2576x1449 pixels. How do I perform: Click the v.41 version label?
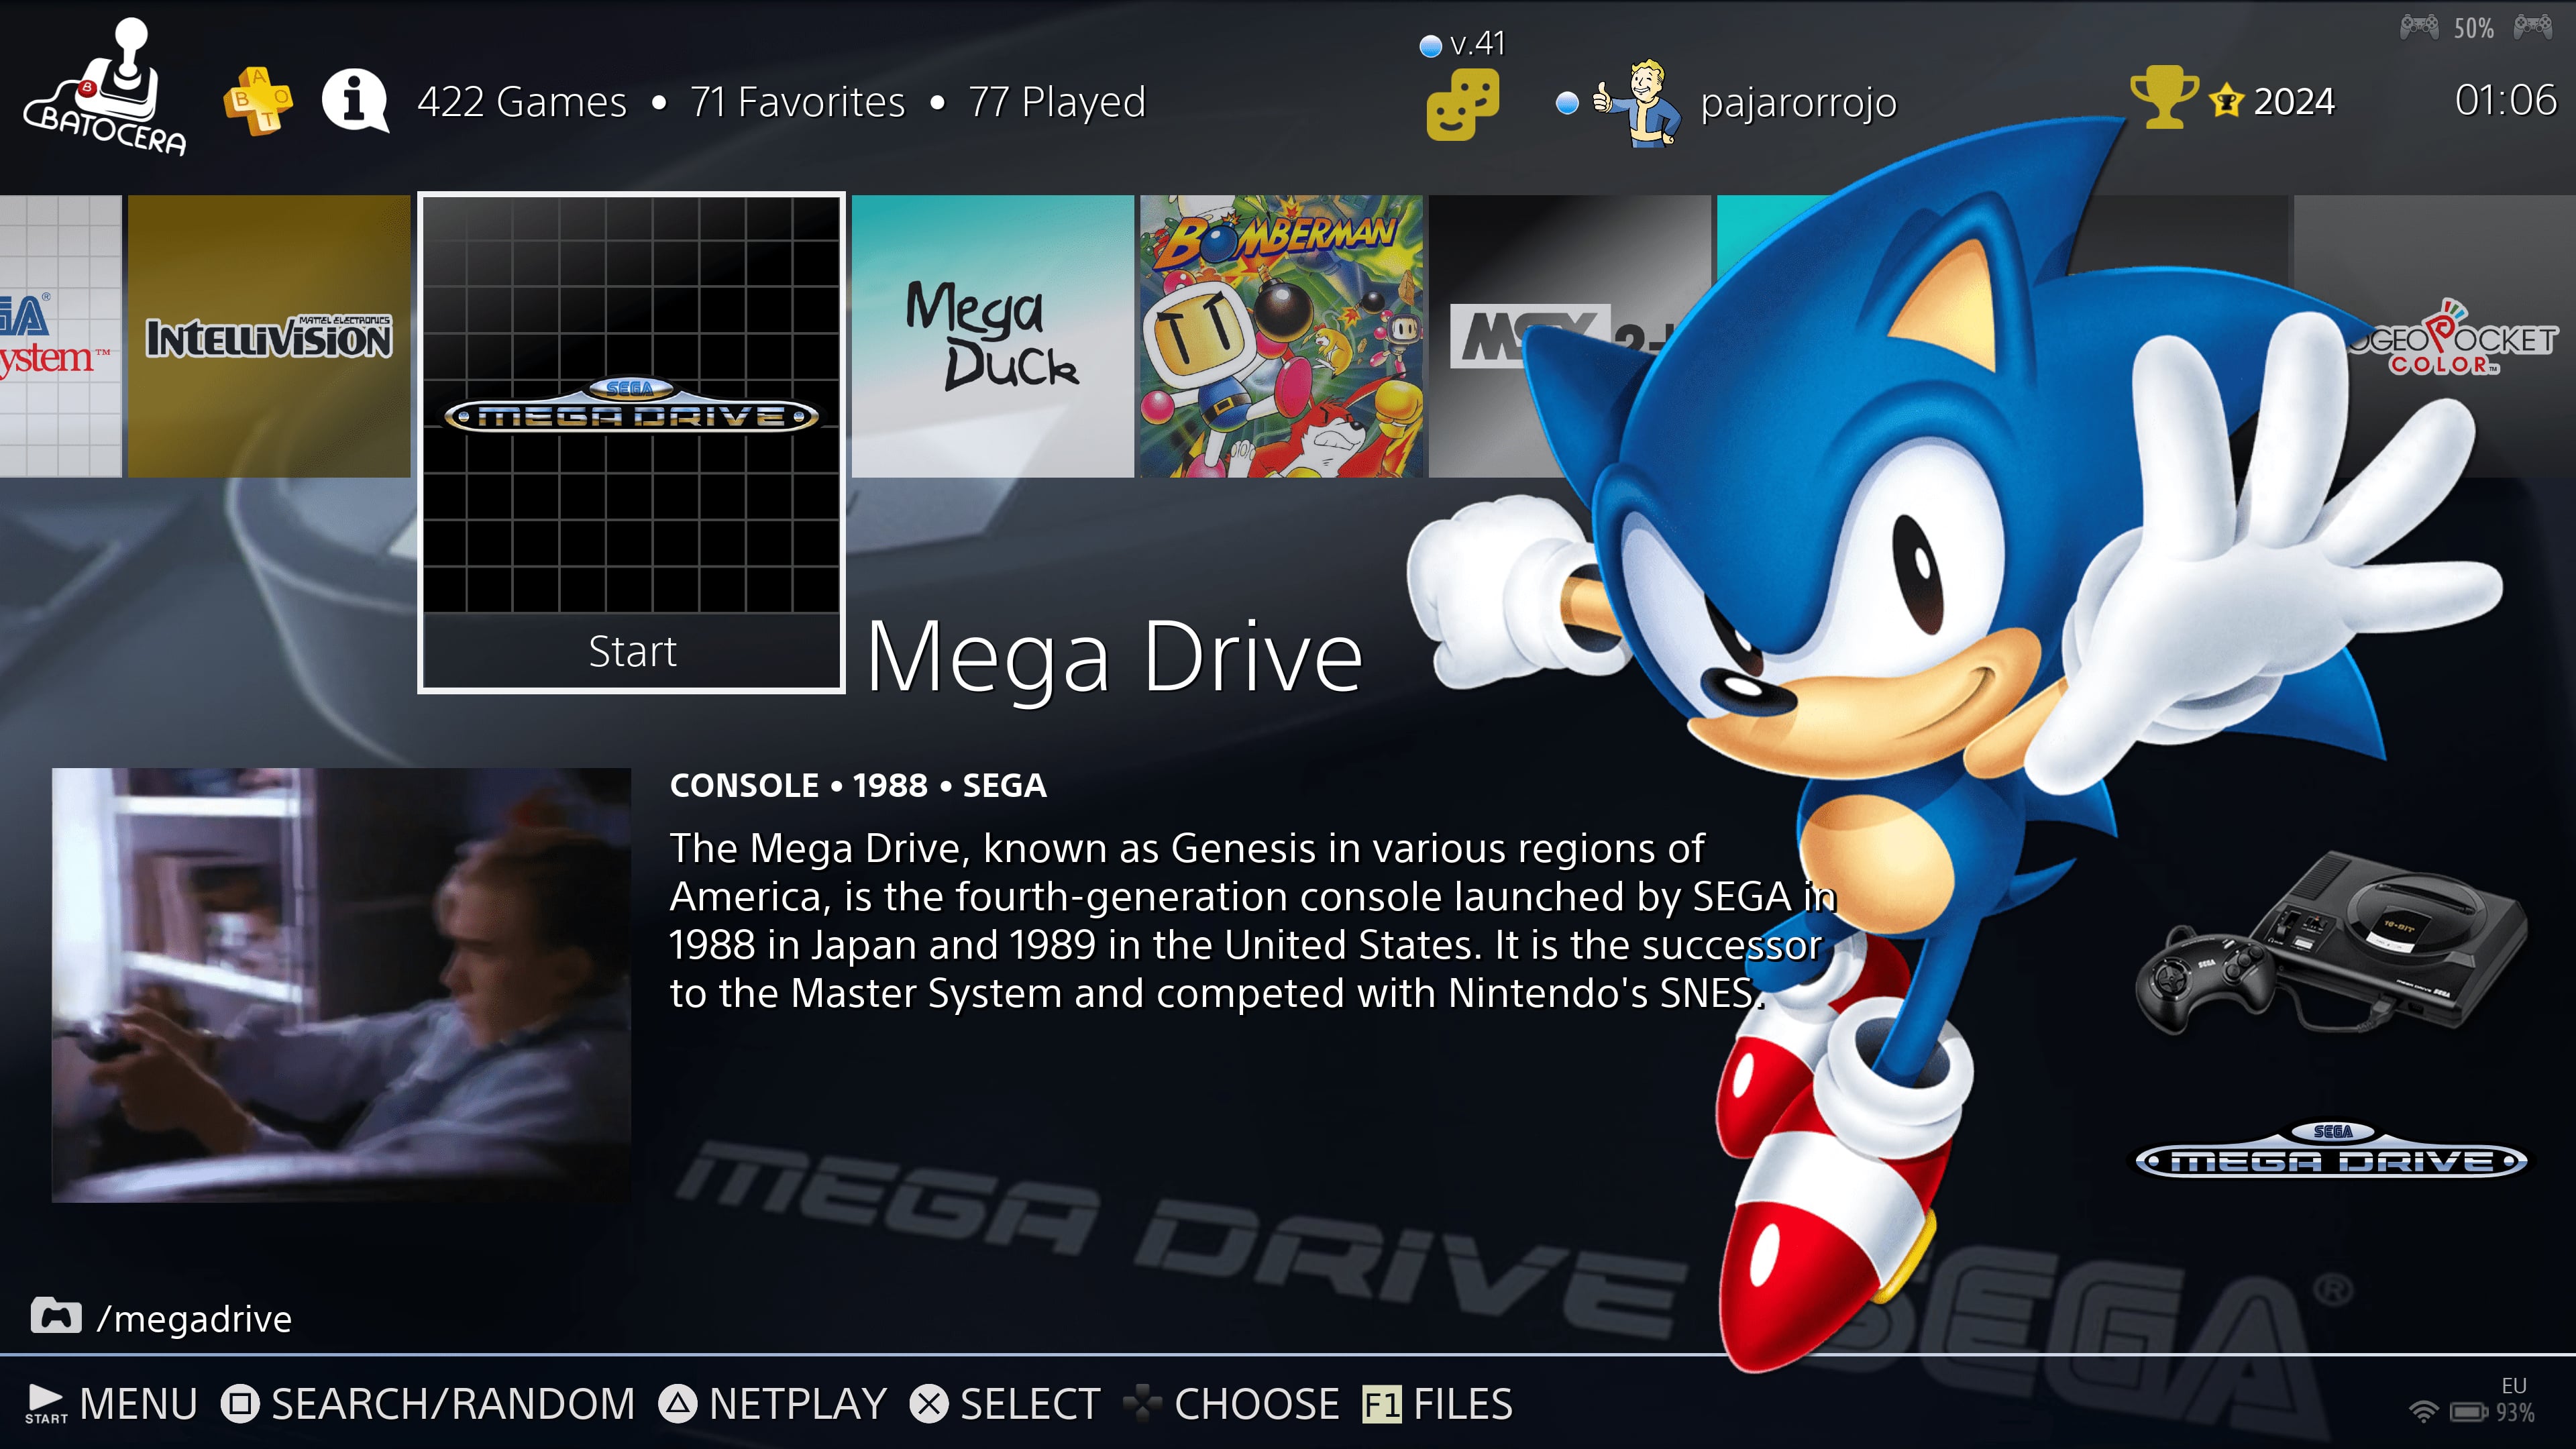pyautogui.click(x=1477, y=43)
